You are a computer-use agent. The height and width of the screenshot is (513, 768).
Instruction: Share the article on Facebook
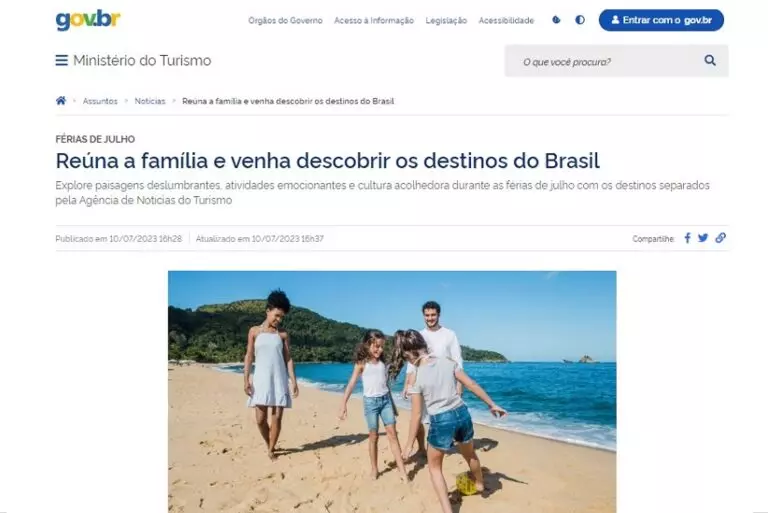pos(687,238)
